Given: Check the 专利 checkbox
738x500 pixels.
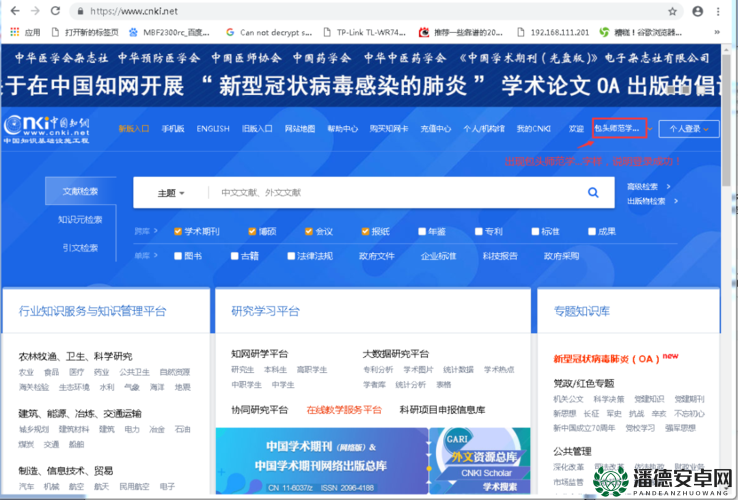Looking at the screenshot, I should click(x=479, y=231).
